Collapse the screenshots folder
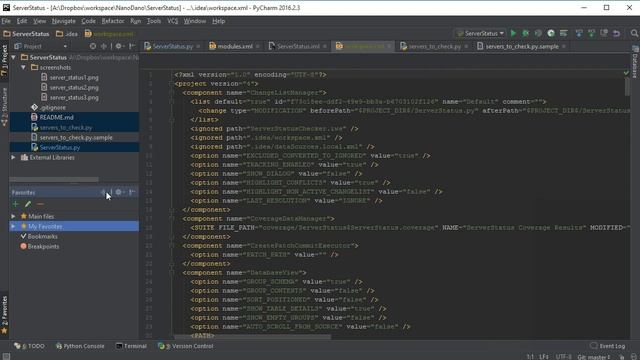 tap(24, 67)
